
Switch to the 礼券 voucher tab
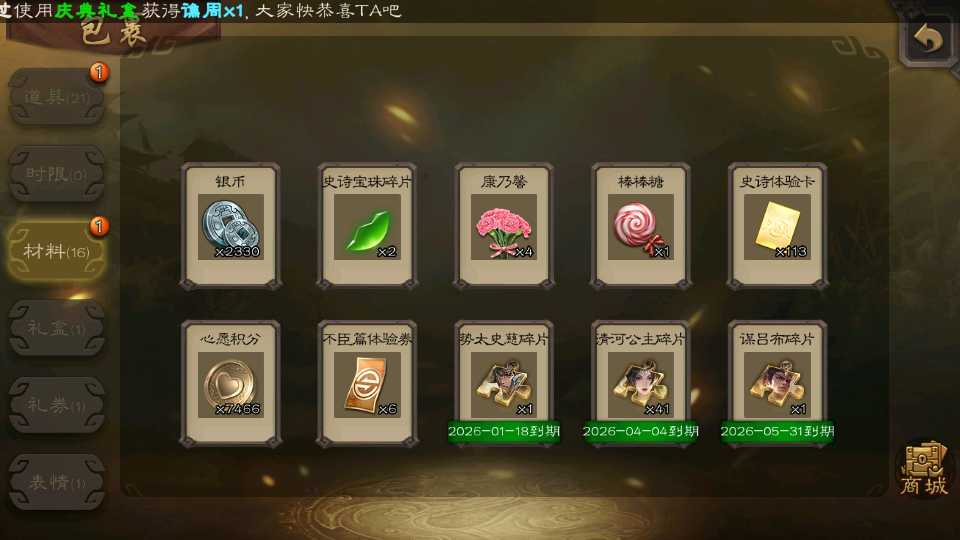pos(56,405)
